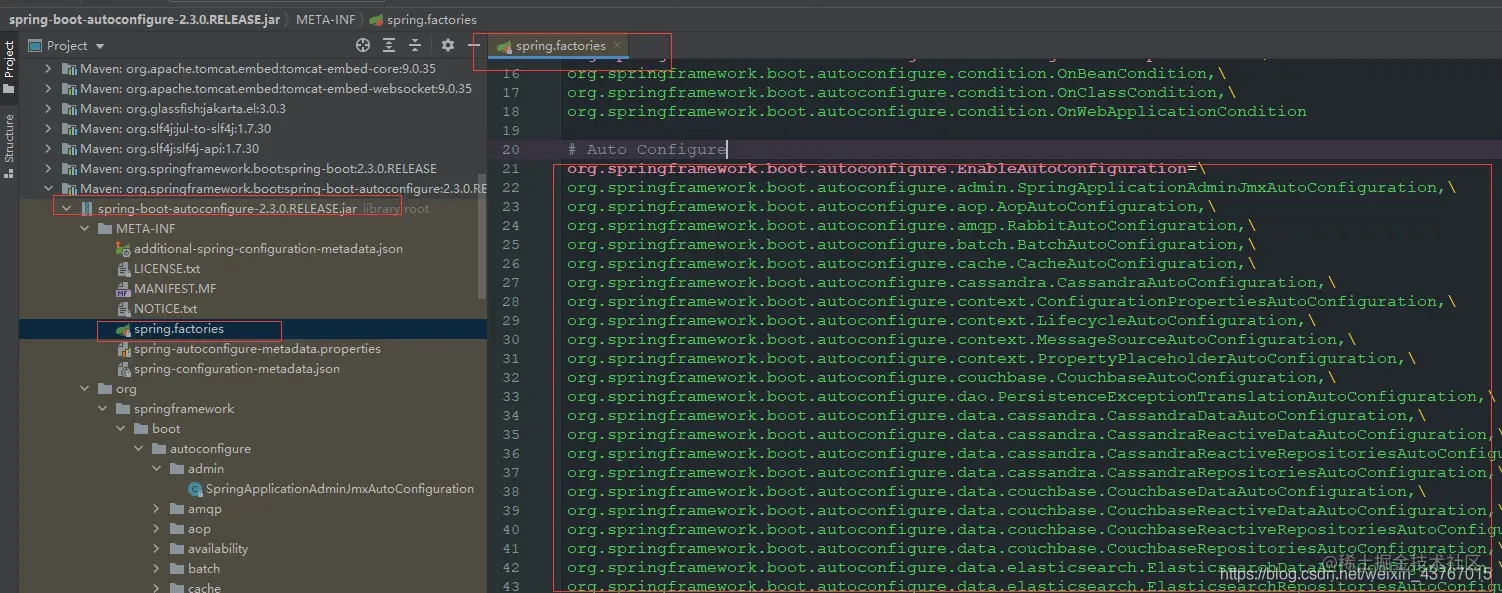
Task: Close the spring.factories editor tab
Action: click(x=617, y=45)
